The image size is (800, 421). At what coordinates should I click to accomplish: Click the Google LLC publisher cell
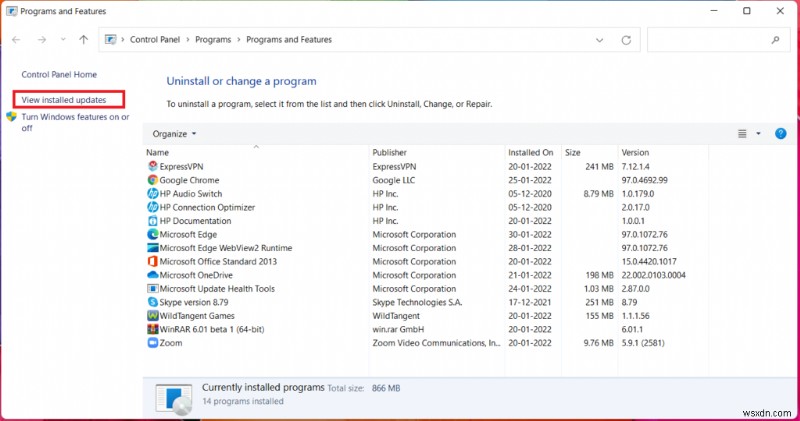393,180
